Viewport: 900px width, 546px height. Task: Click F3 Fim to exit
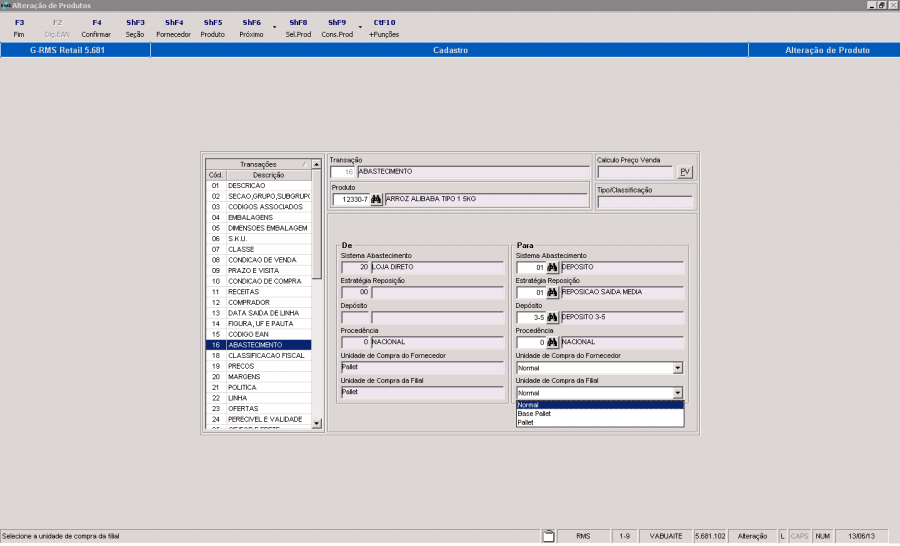19,27
